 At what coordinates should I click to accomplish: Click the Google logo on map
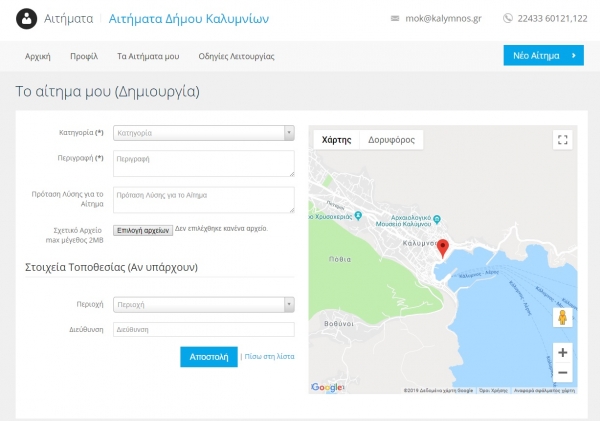point(327,387)
